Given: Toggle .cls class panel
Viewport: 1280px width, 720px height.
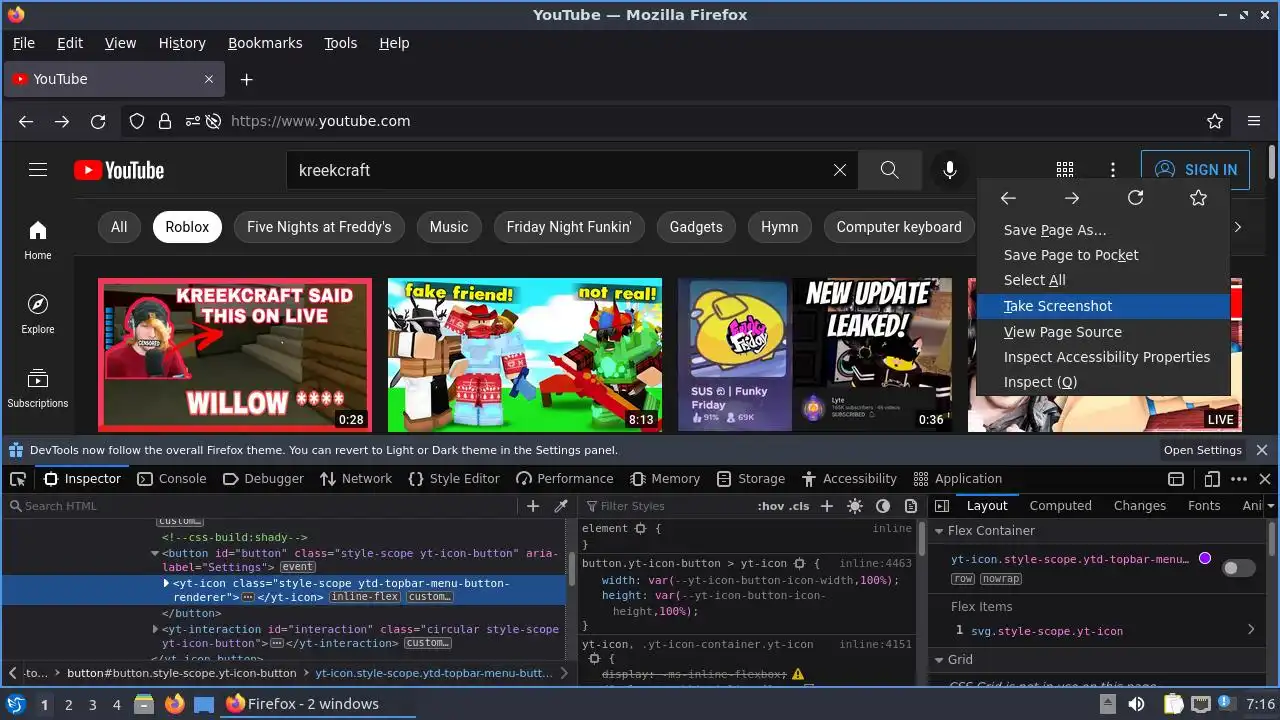Looking at the screenshot, I should (799, 506).
